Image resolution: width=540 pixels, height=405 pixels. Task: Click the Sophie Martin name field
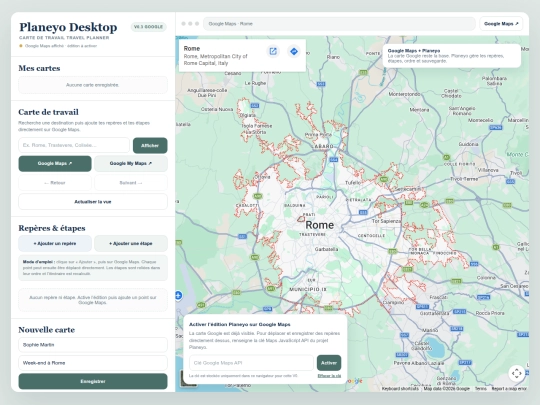93,345
